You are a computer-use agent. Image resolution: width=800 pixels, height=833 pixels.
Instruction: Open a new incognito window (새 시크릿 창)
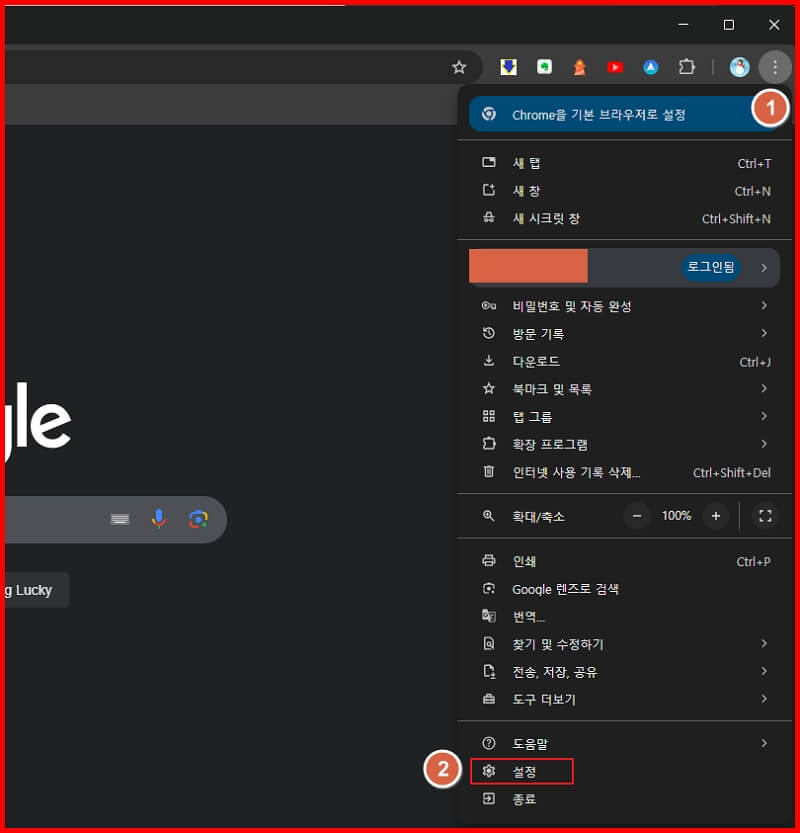(626, 218)
